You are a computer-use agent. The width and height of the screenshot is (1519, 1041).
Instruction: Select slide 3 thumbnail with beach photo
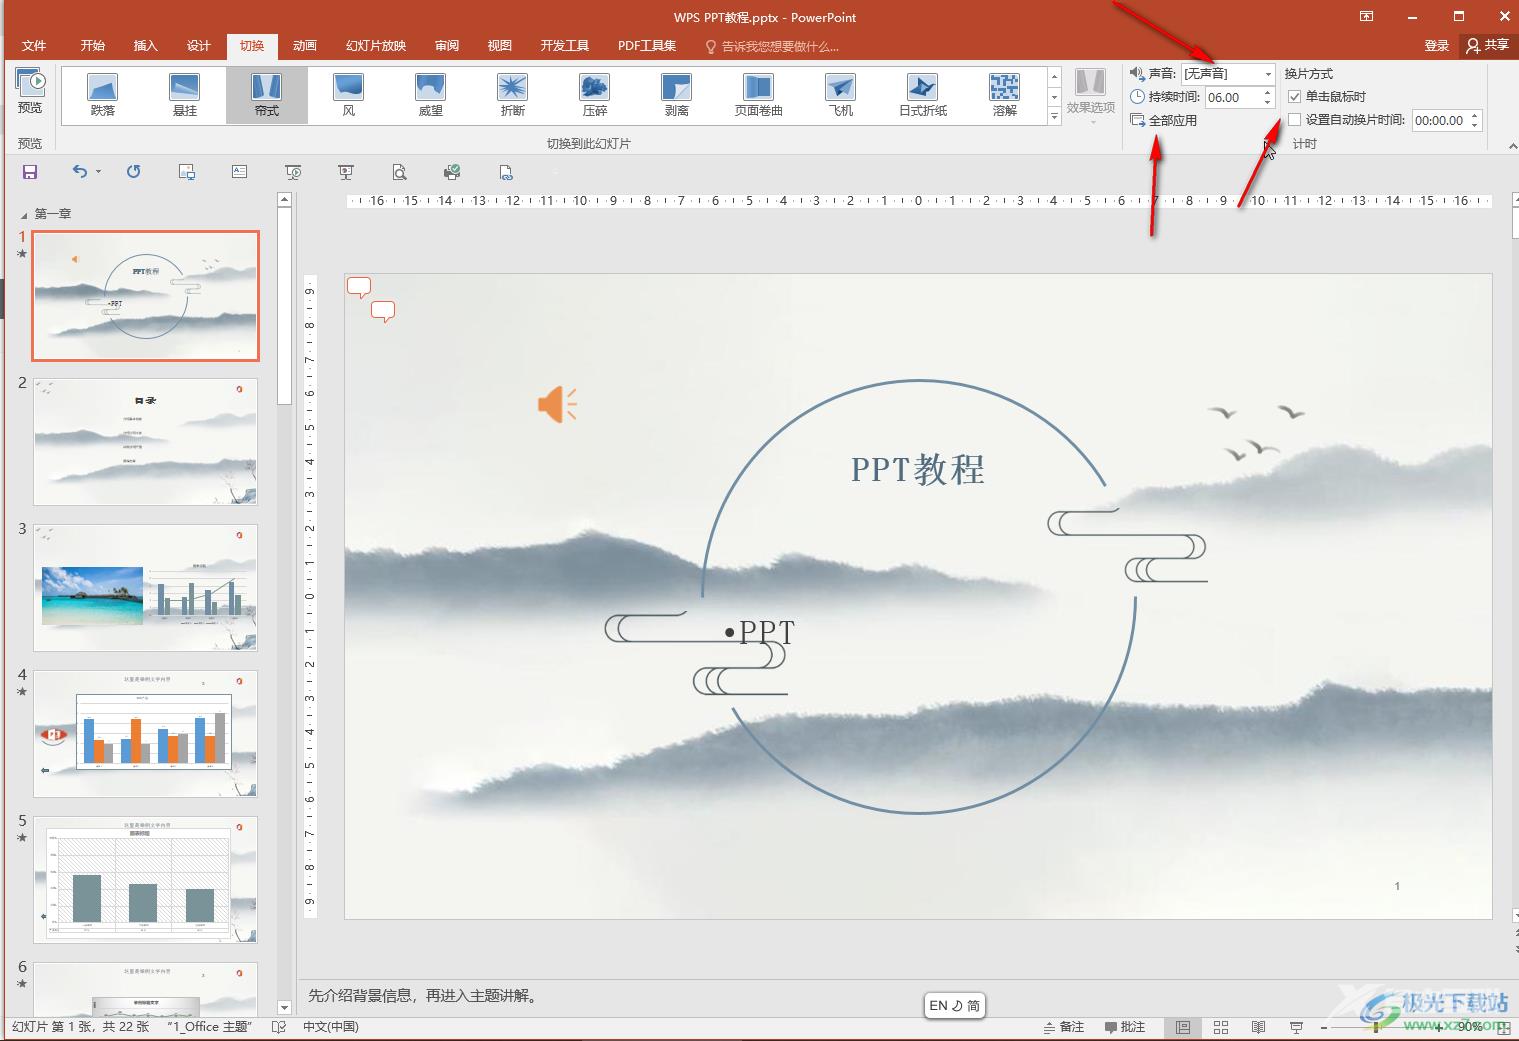pyautogui.click(x=146, y=588)
